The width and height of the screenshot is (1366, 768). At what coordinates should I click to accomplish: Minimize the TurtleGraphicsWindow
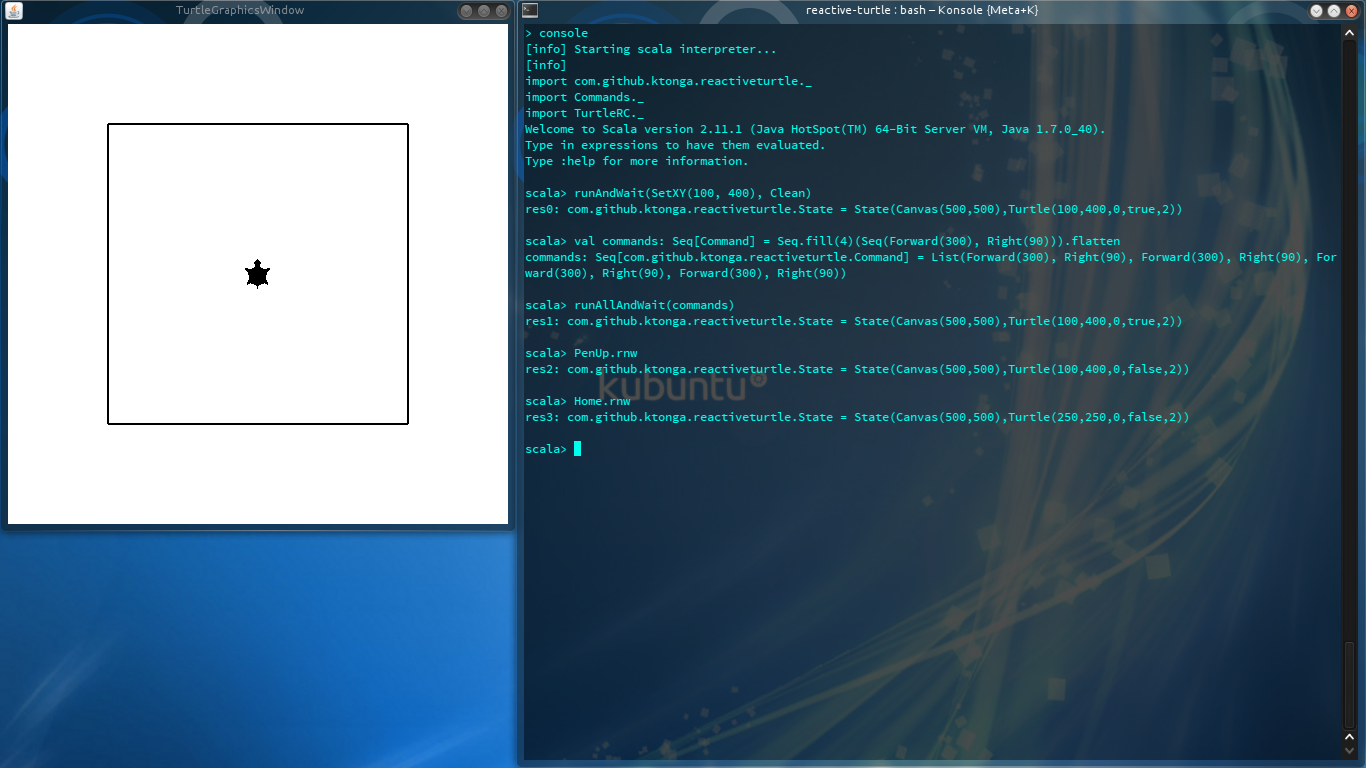[466, 11]
